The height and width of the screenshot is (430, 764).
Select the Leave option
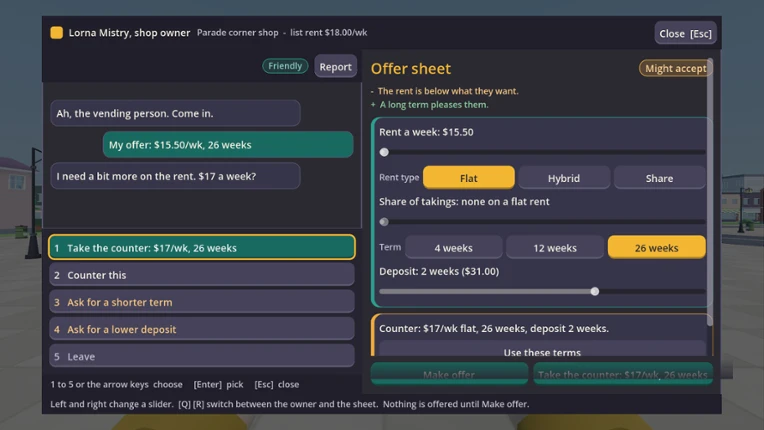(202, 356)
